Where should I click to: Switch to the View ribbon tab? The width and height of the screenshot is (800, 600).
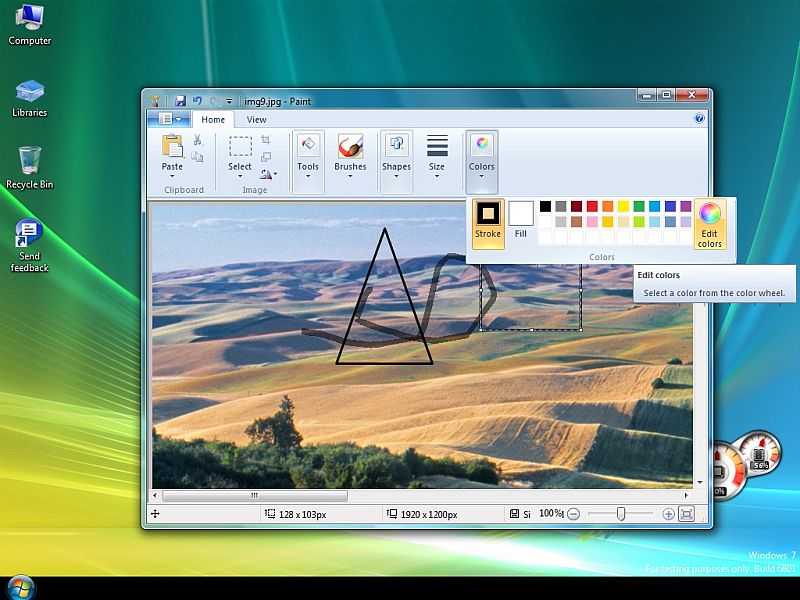pos(256,119)
